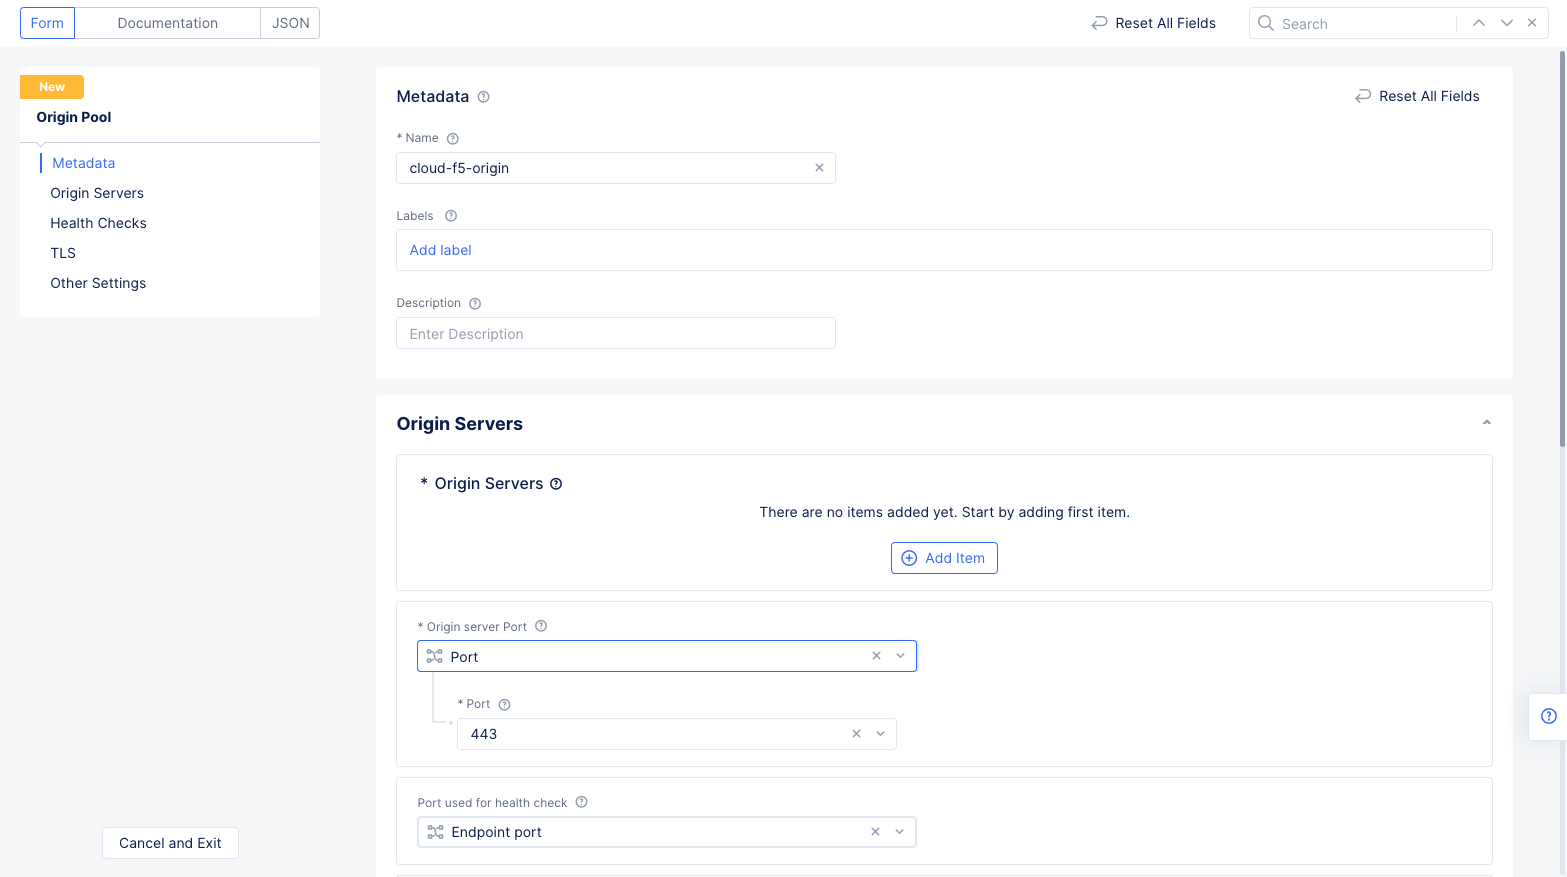Image resolution: width=1567 pixels, height=877 pixels.
Task: Click Cancel and Exit button
Action: [x=170, y=843]
